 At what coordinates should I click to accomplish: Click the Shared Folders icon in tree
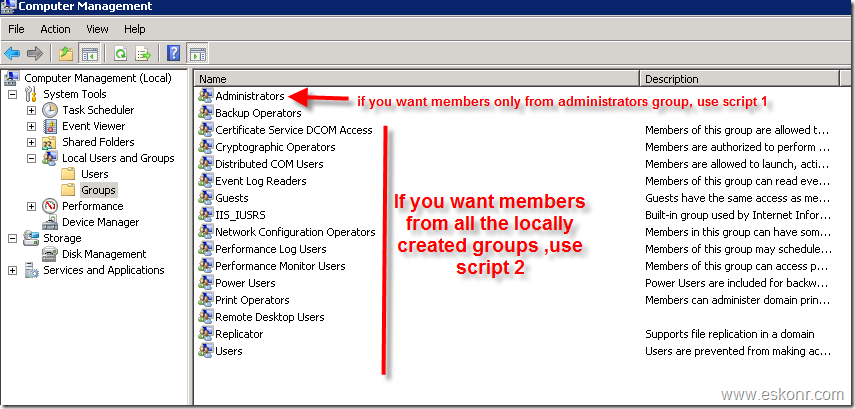click(x=50, y=142)
